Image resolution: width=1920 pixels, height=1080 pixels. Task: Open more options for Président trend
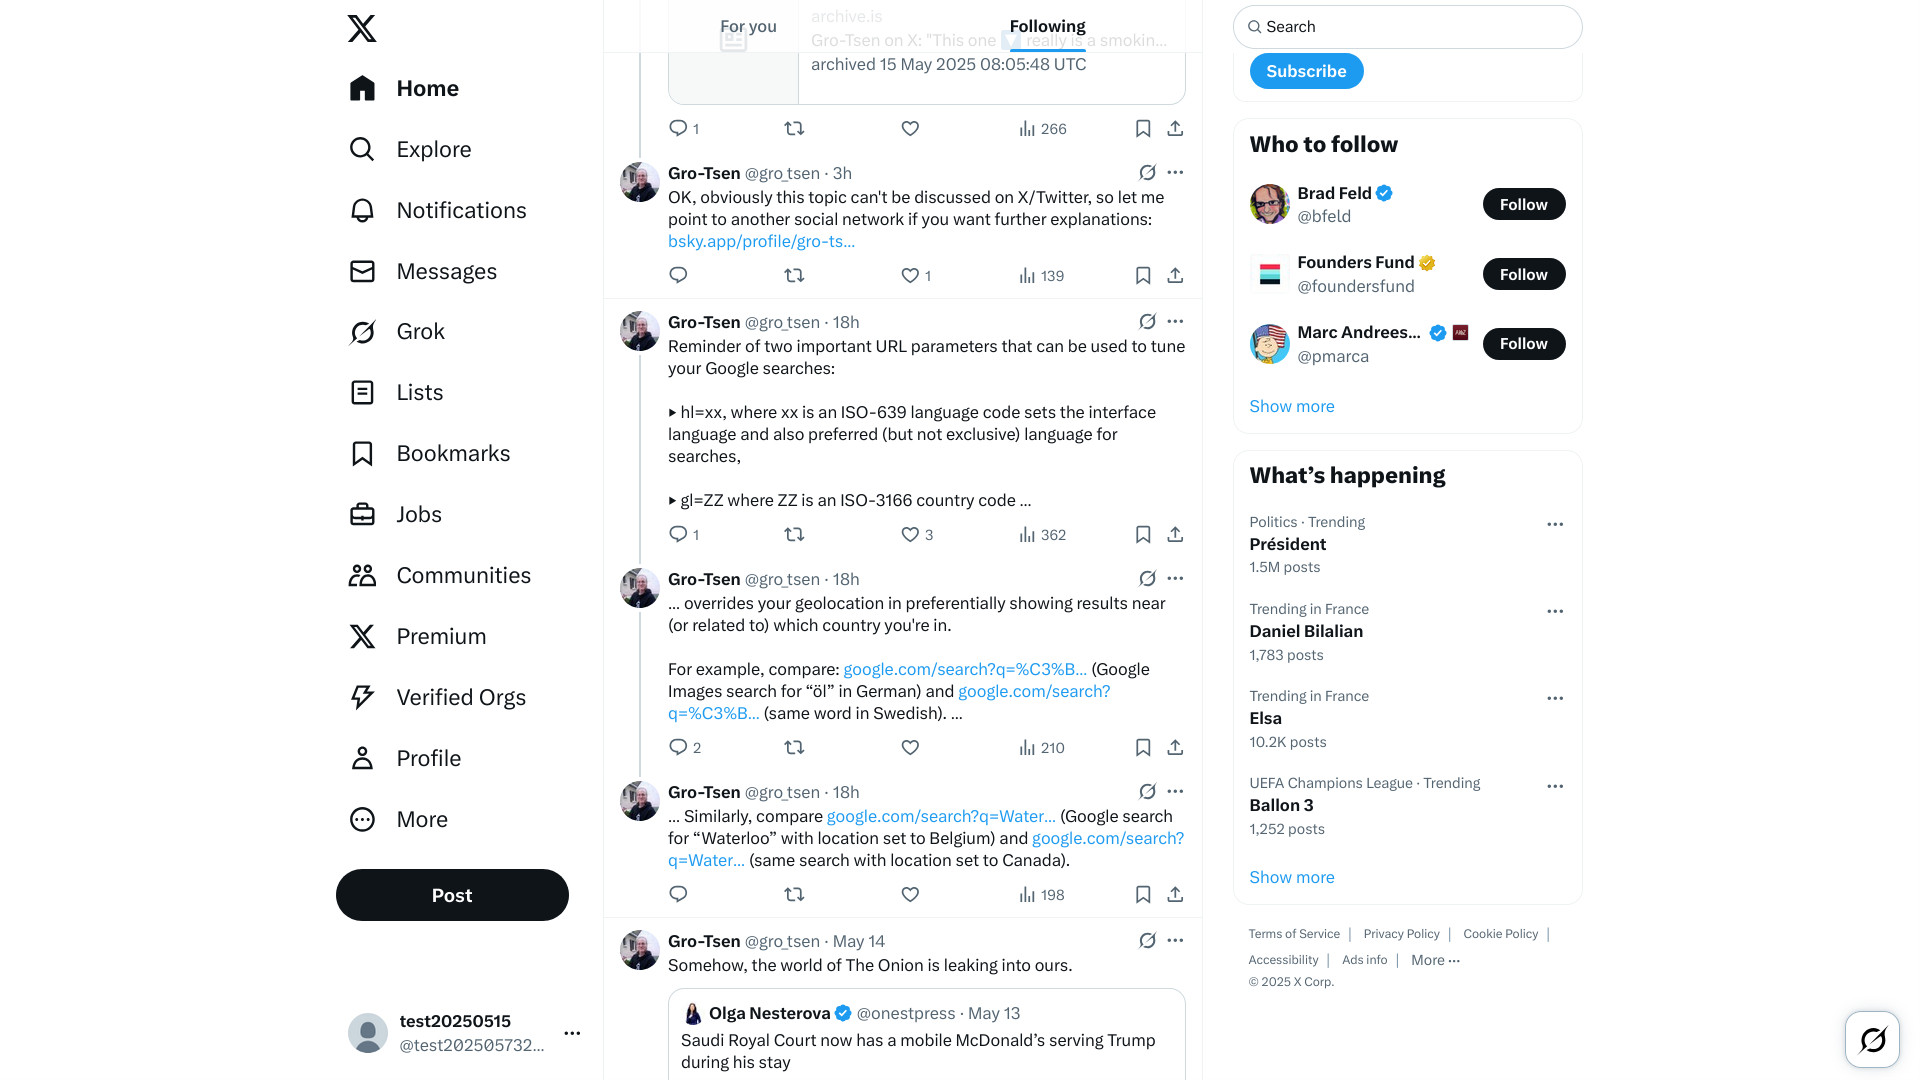coord(1555,524)
